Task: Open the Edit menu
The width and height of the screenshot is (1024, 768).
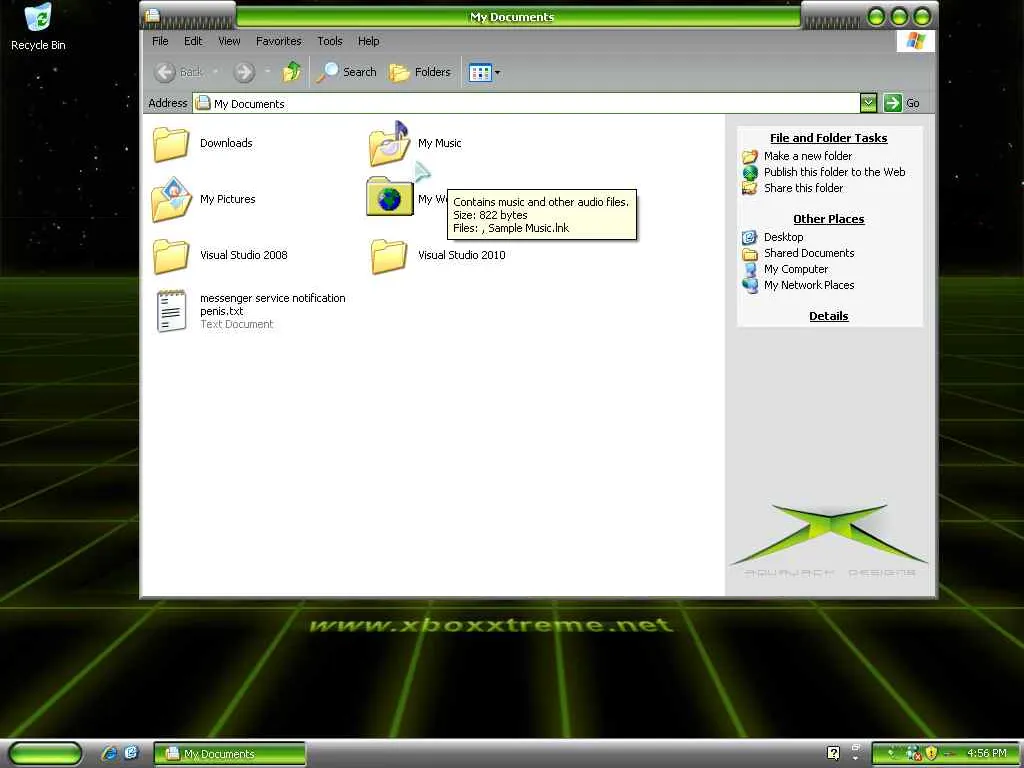Action: [x=193, y=40]
